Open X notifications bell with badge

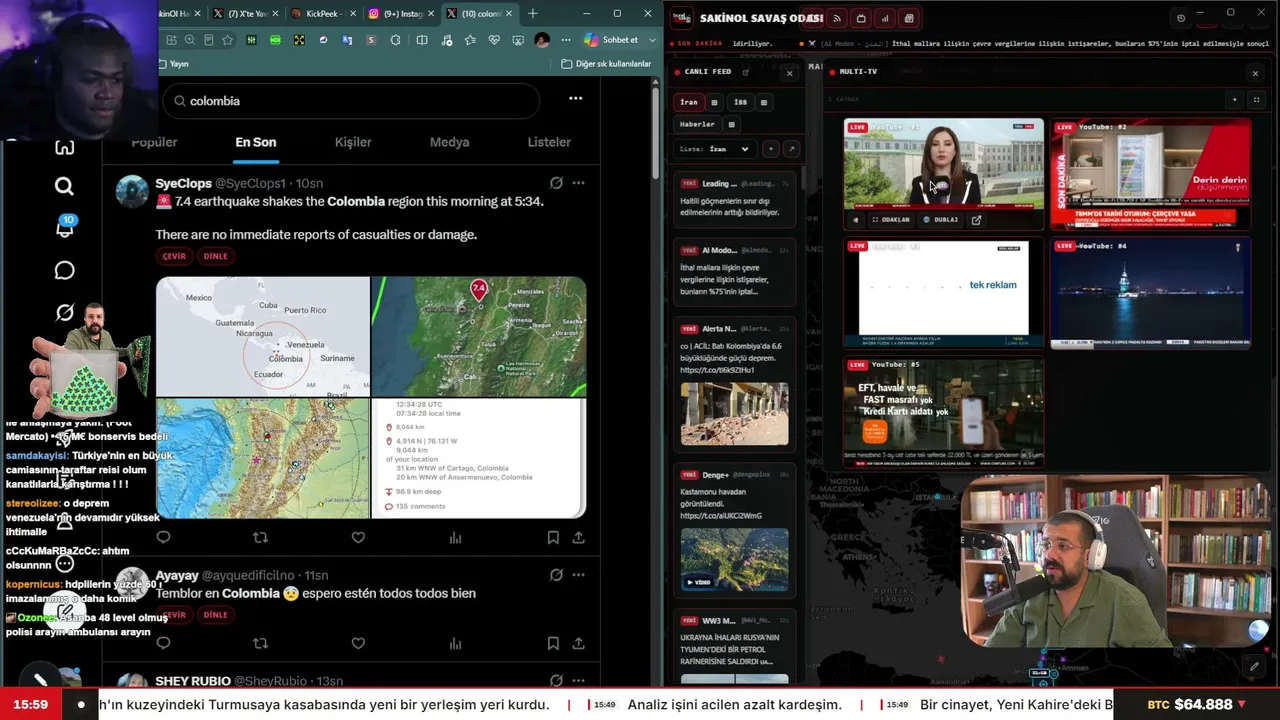point(64,228)
